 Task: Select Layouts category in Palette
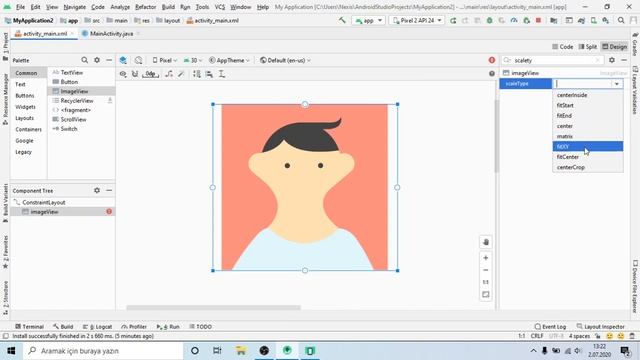coord(24,118)
